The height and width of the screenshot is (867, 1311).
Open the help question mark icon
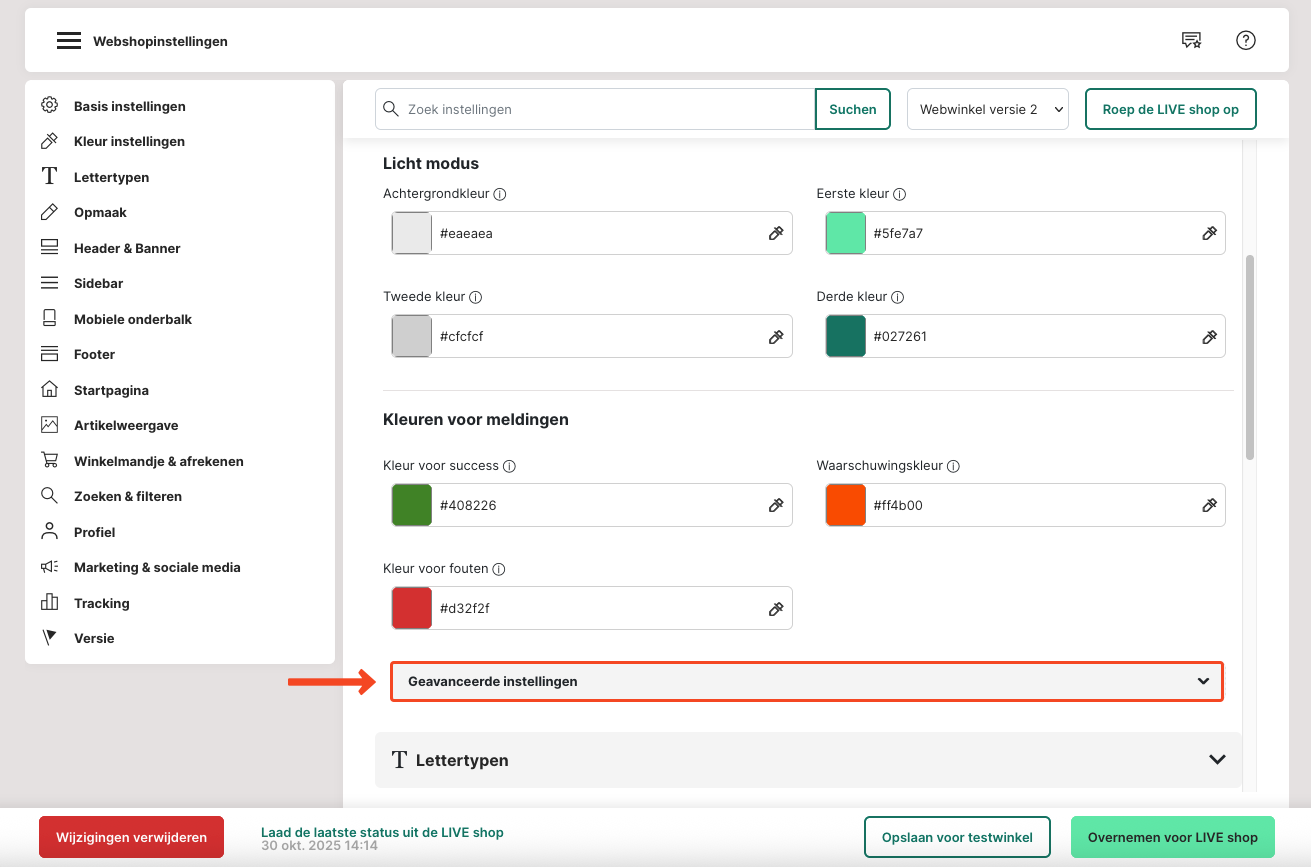click(x=1245, y=40)
